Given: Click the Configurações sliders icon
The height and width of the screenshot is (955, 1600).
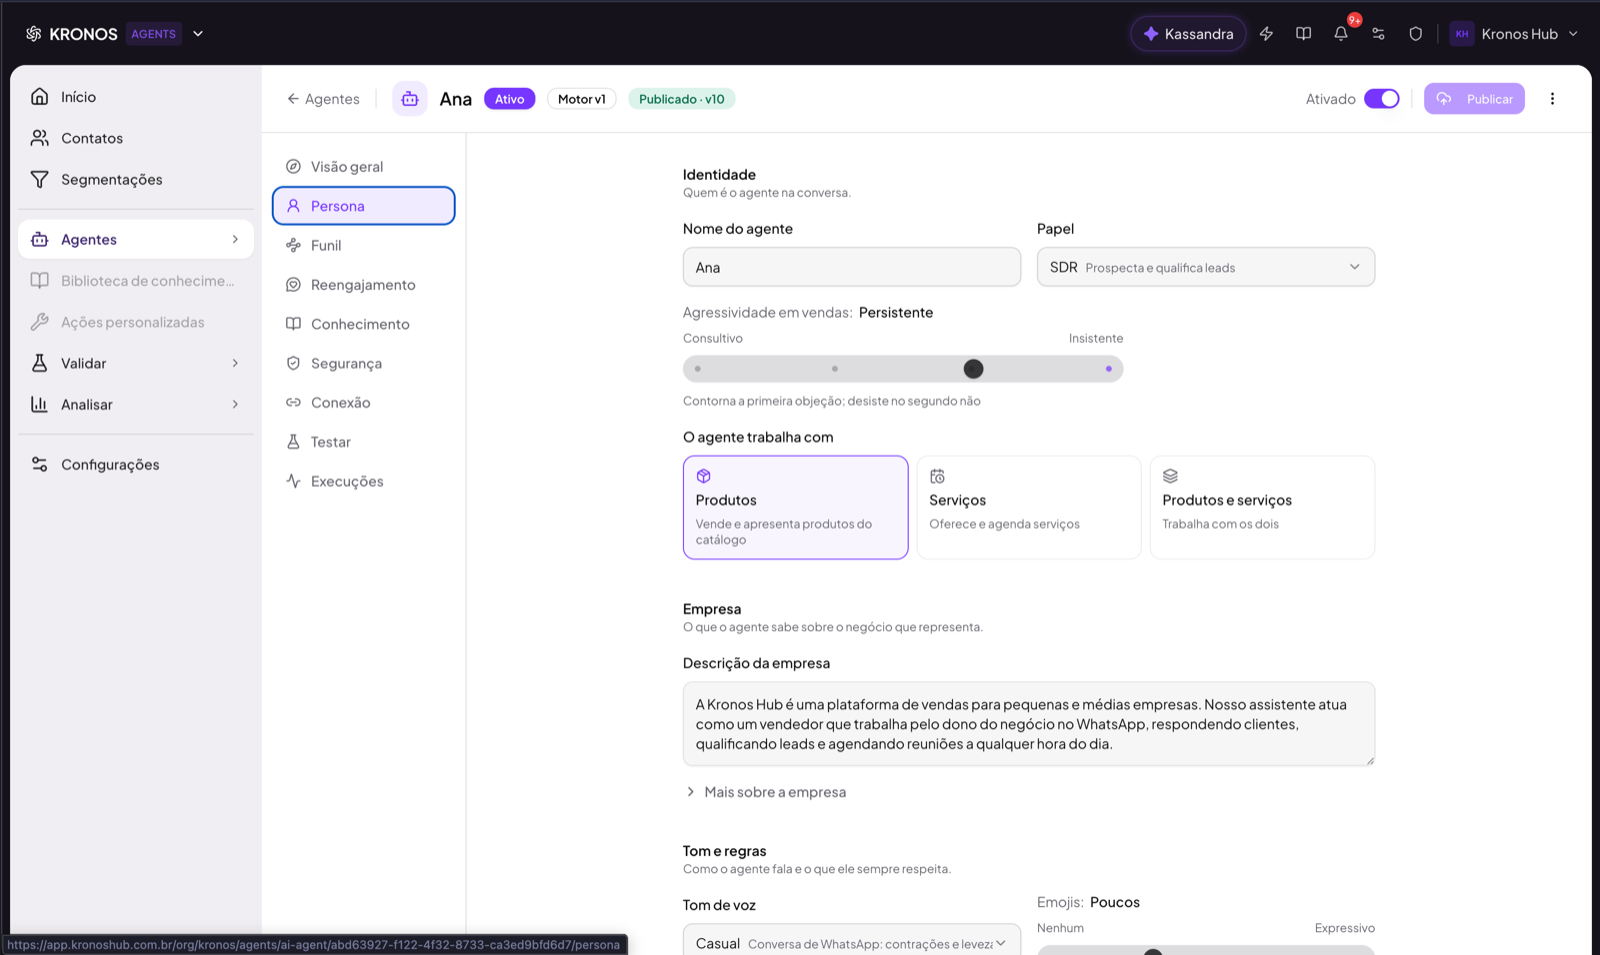Looking at the screenshot, I should coord(40,464).
